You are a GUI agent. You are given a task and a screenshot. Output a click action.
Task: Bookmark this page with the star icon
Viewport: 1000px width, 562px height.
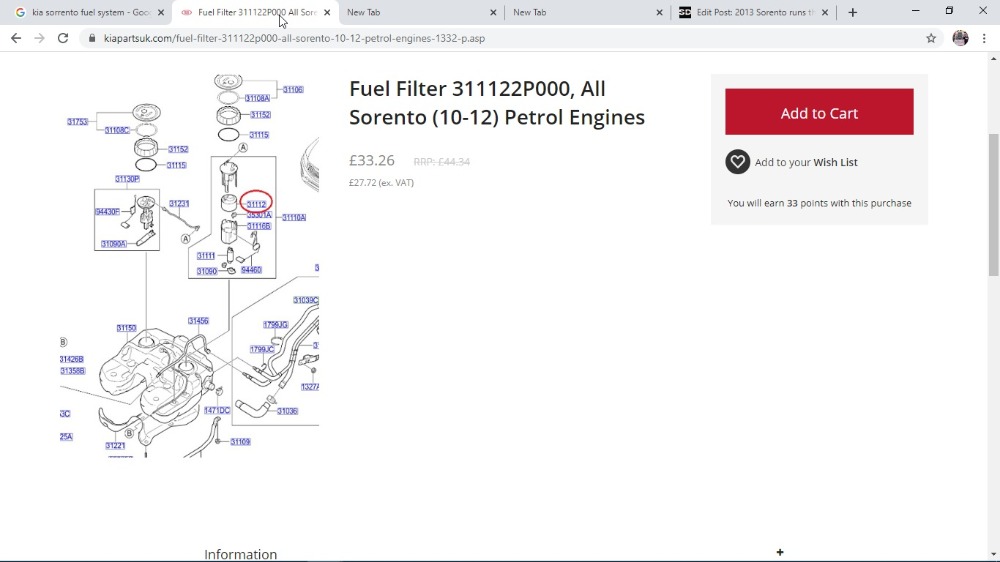pos(931,38)
